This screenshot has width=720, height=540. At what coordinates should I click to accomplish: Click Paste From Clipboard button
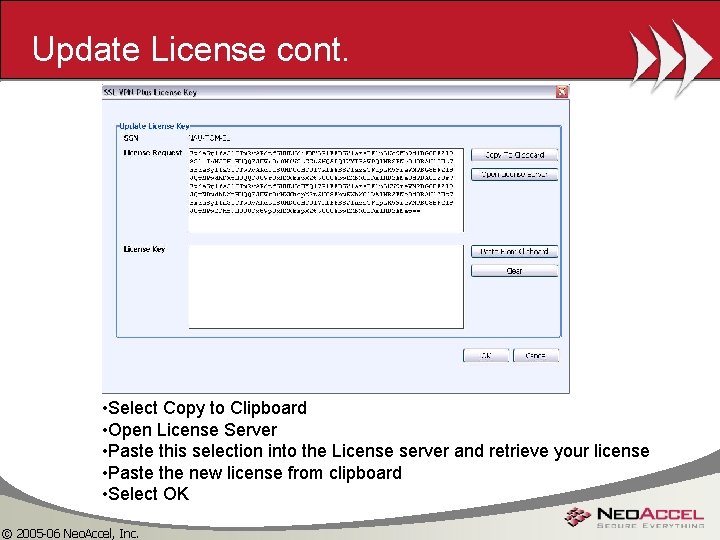coord(514,251)
